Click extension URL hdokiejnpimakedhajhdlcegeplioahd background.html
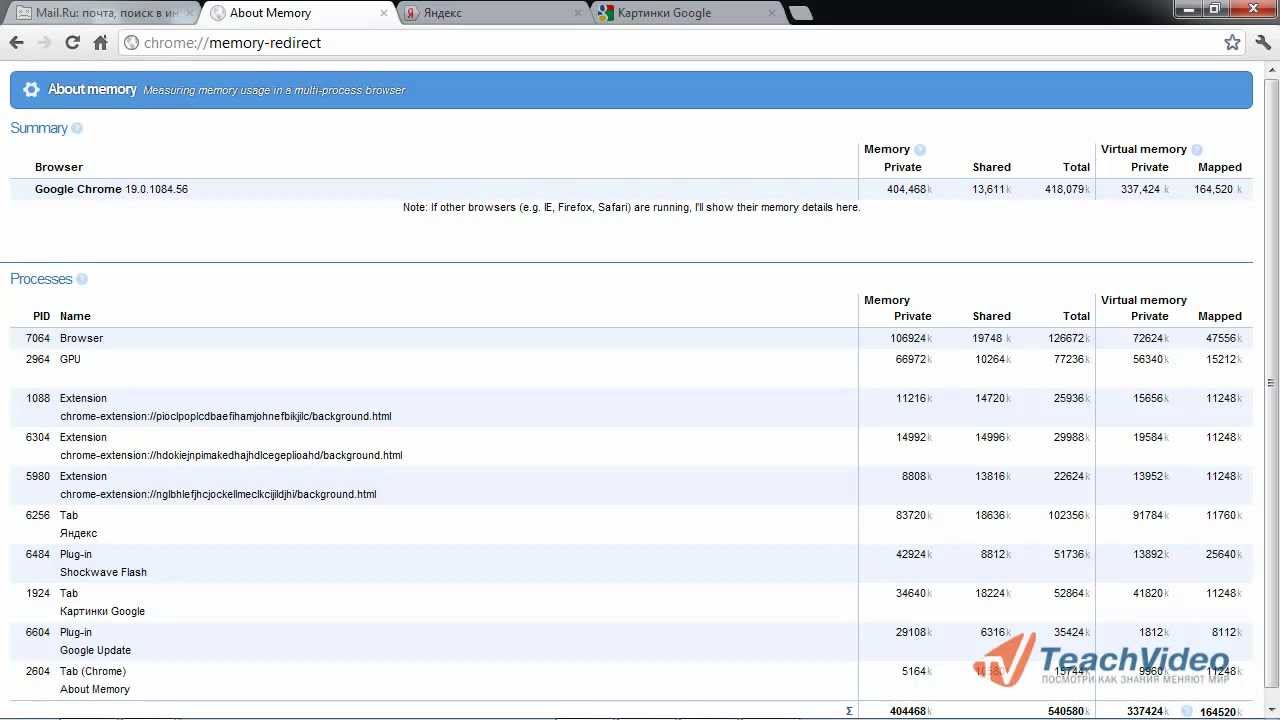This screenshot has height=720, width=1280. pos(231,455)
